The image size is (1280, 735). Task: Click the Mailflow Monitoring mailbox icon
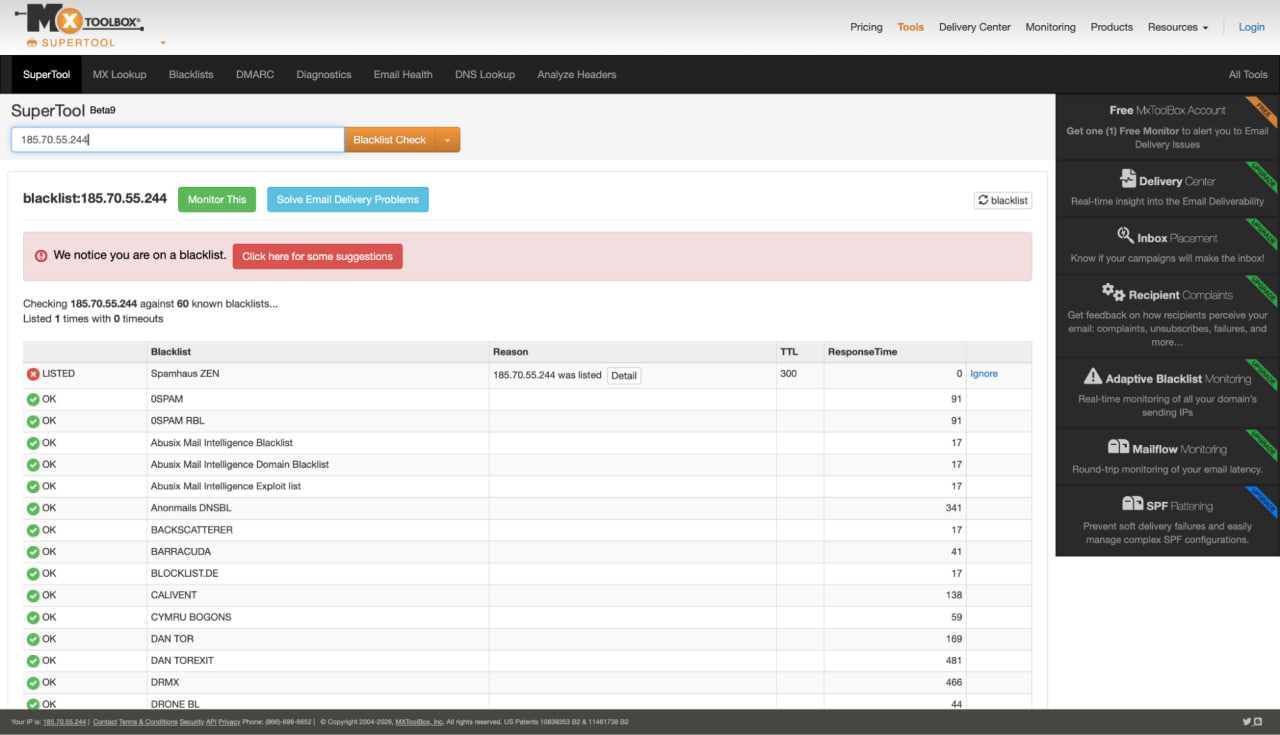tap(1118, 447)
